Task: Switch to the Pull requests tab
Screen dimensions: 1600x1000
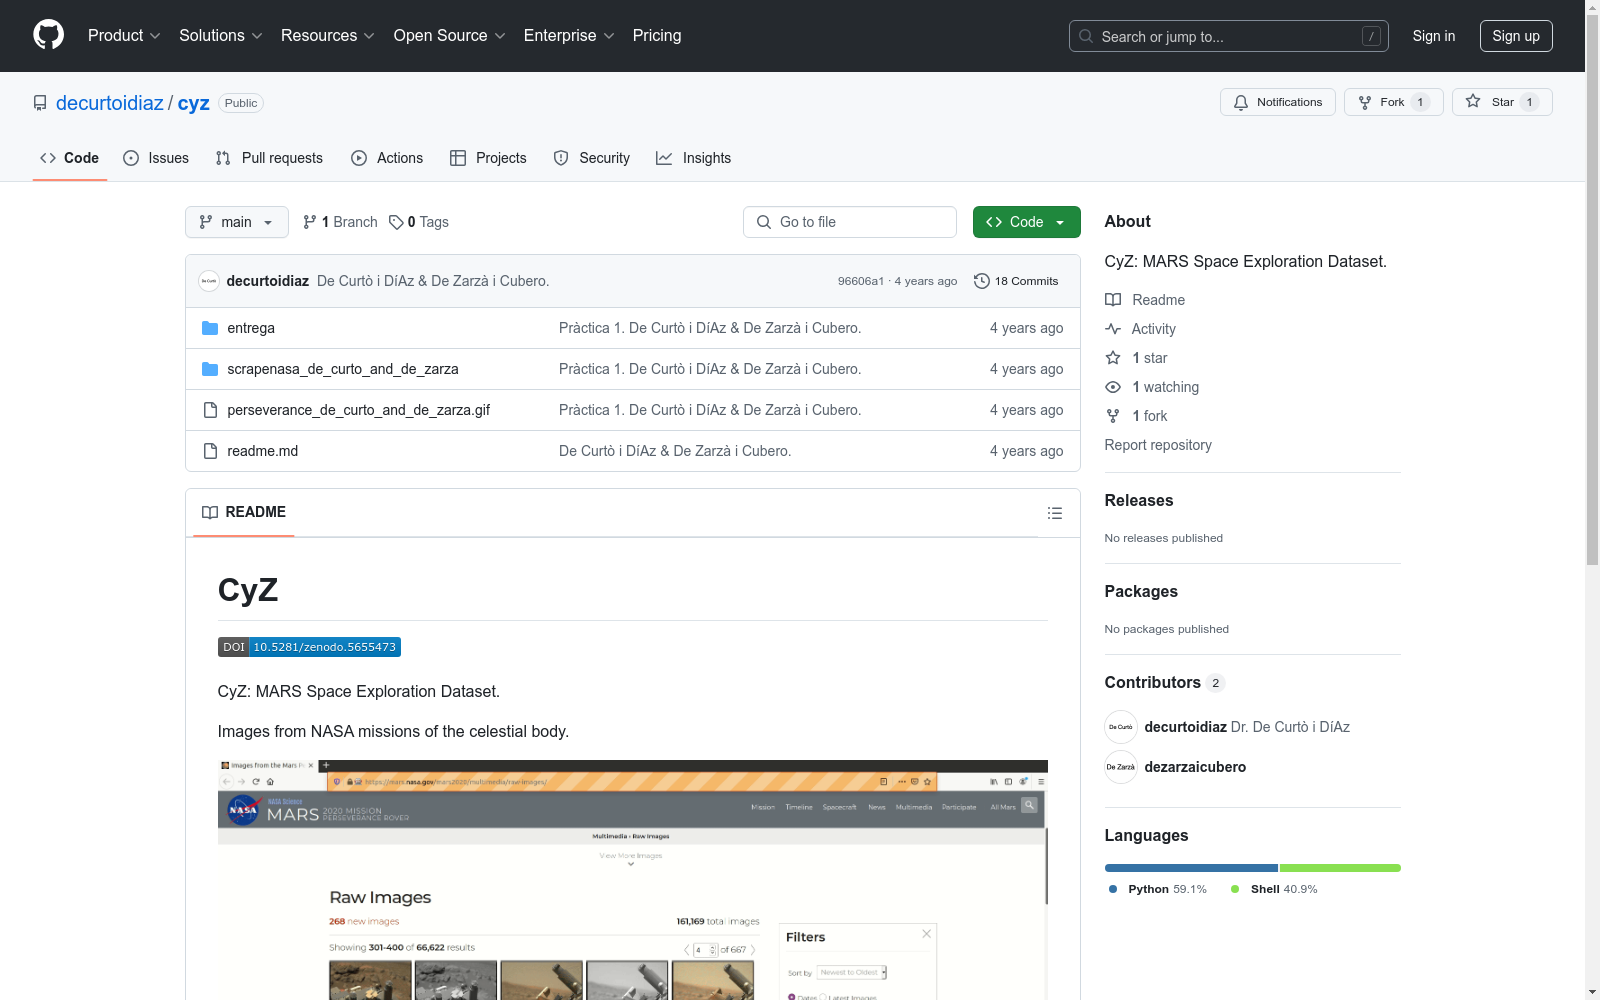Action: [x=269, y=158]
